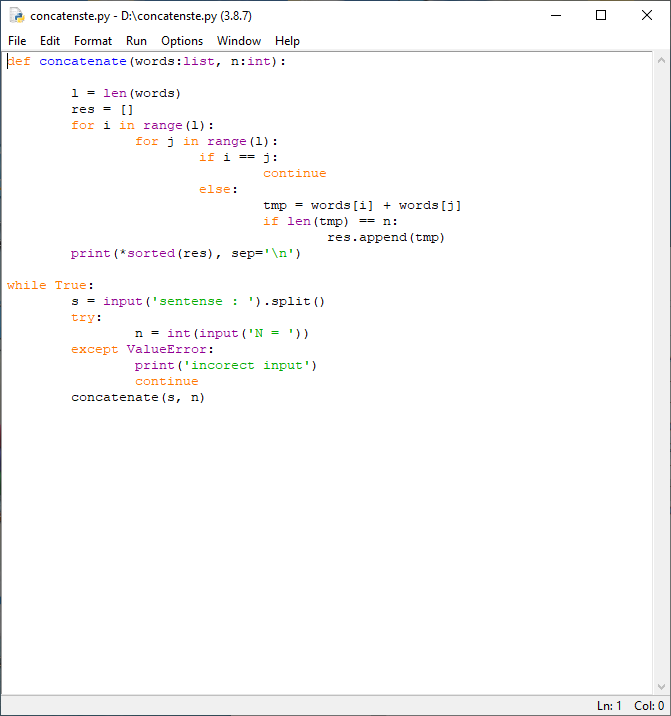The image size is (671, 716).
Task: Maximize the IDLE editor window
Action: click(601, 16)
